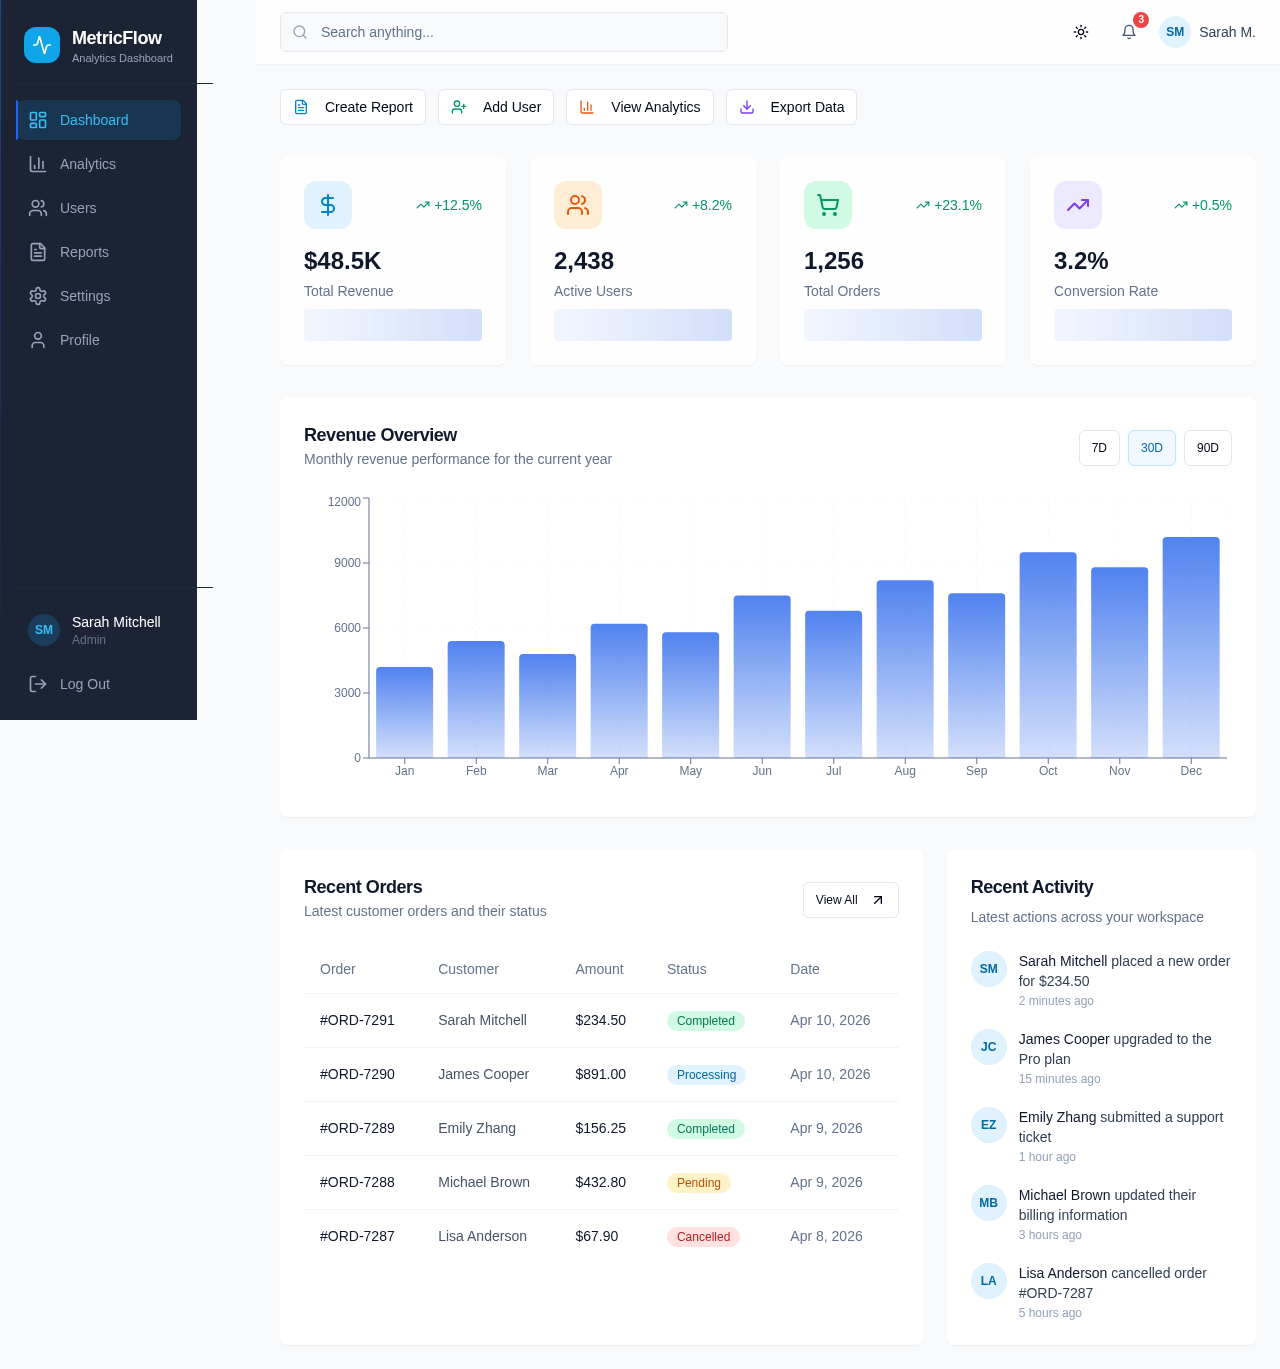Select the 30D time range
Viewport: 1280px width, 1369px height.
coord(1152,448)
